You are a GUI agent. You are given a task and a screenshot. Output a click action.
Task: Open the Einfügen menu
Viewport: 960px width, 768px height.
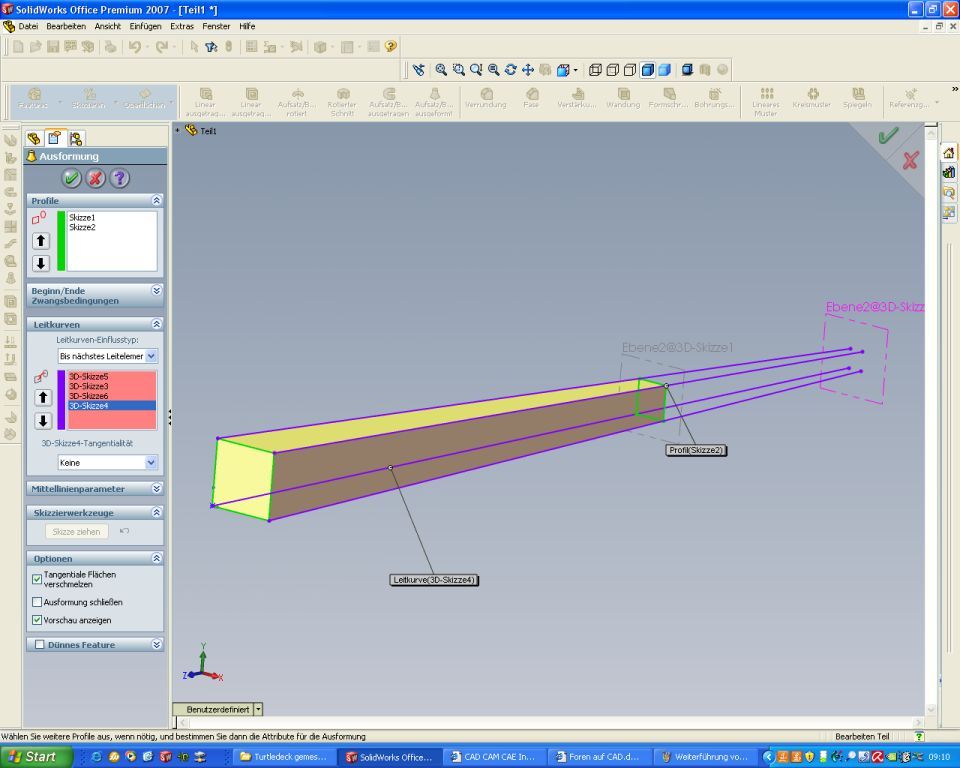click(x=146, y=26)
